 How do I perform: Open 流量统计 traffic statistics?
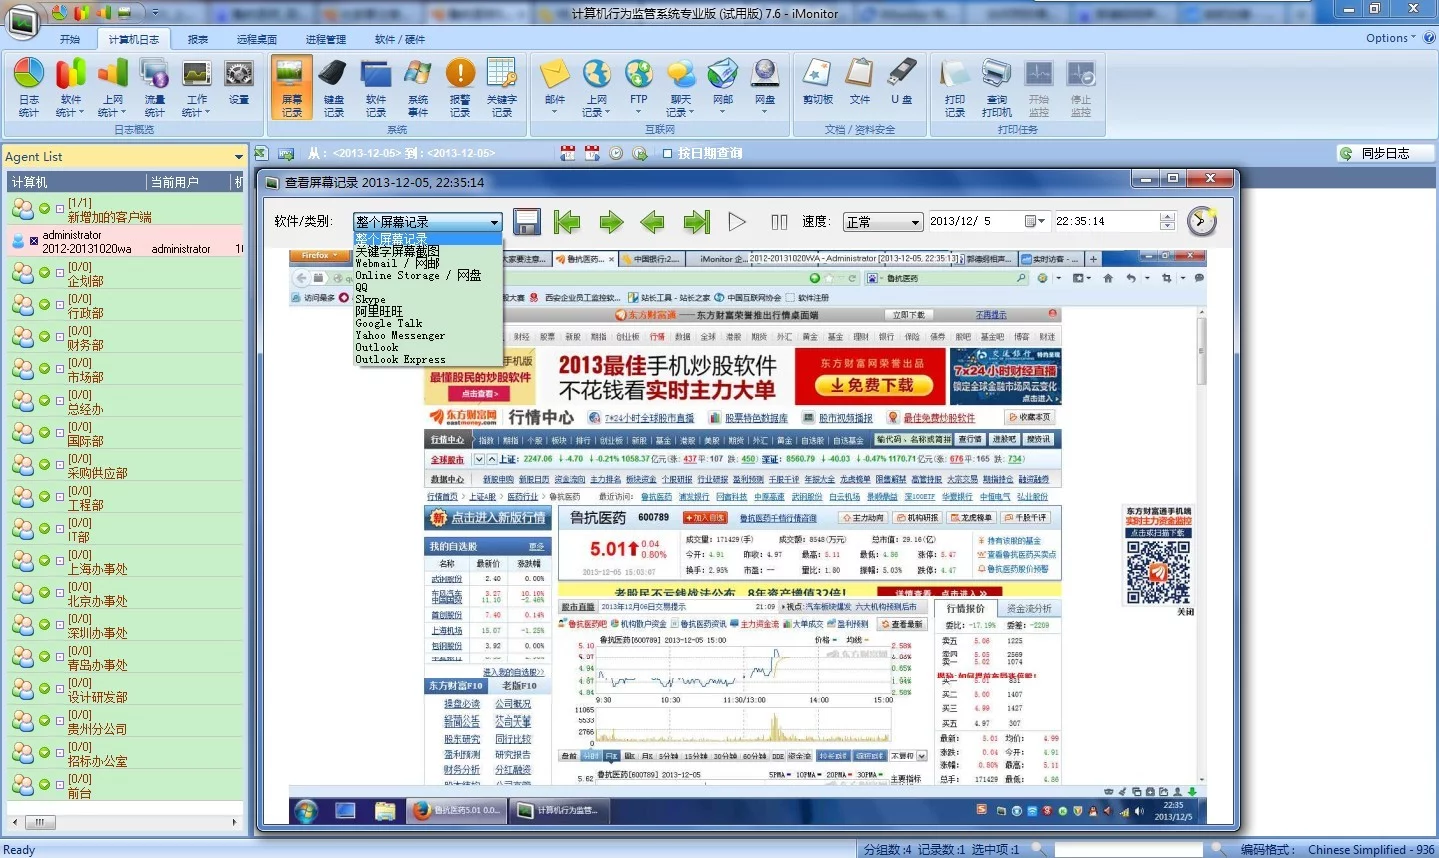pyautogui.click(x=154, y=87)
